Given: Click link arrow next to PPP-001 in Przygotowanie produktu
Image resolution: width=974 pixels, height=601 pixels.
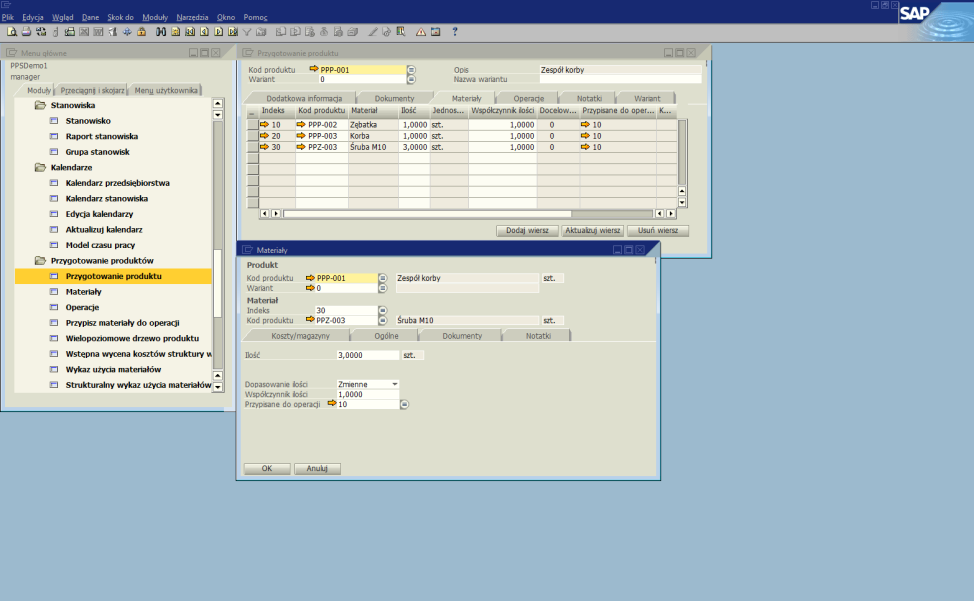Looking at the screenshot, I should 314,70.
